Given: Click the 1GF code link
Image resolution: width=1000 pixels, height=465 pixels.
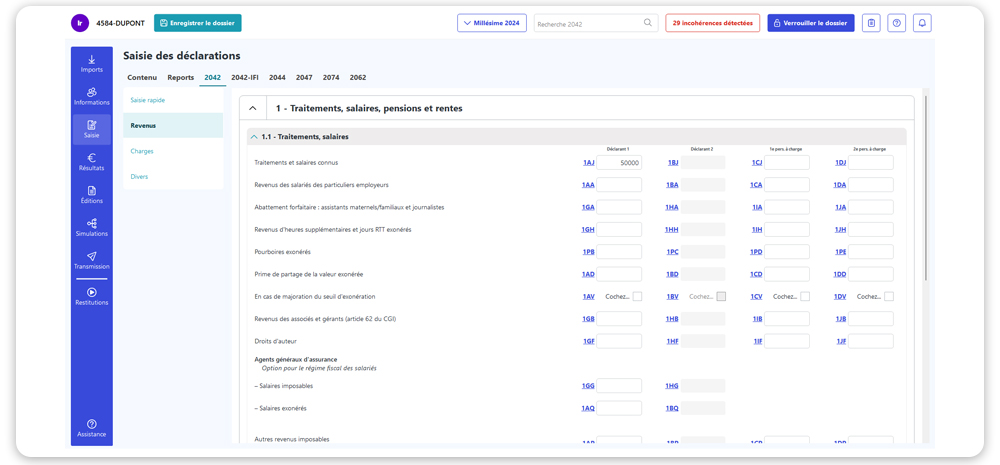Looking at the screenshot, I should (589, 341).
